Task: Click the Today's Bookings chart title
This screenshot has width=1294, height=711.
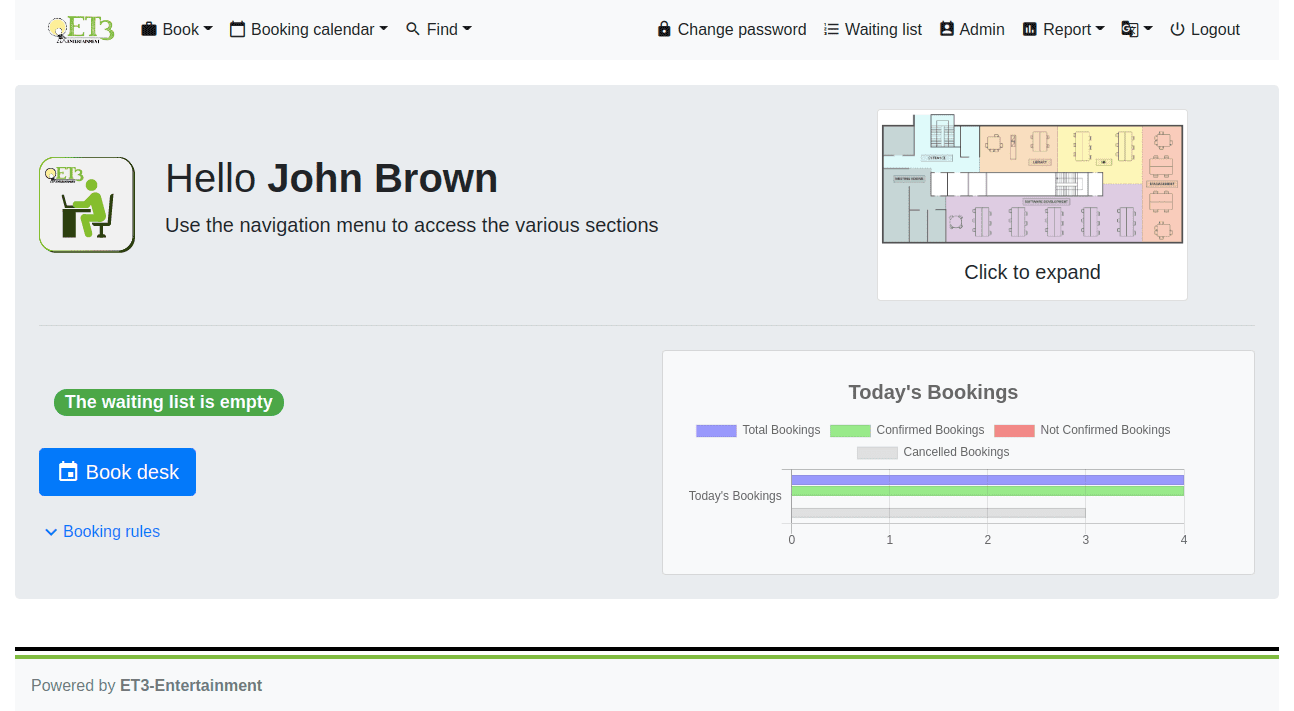Action: click(x=933, y=392)
